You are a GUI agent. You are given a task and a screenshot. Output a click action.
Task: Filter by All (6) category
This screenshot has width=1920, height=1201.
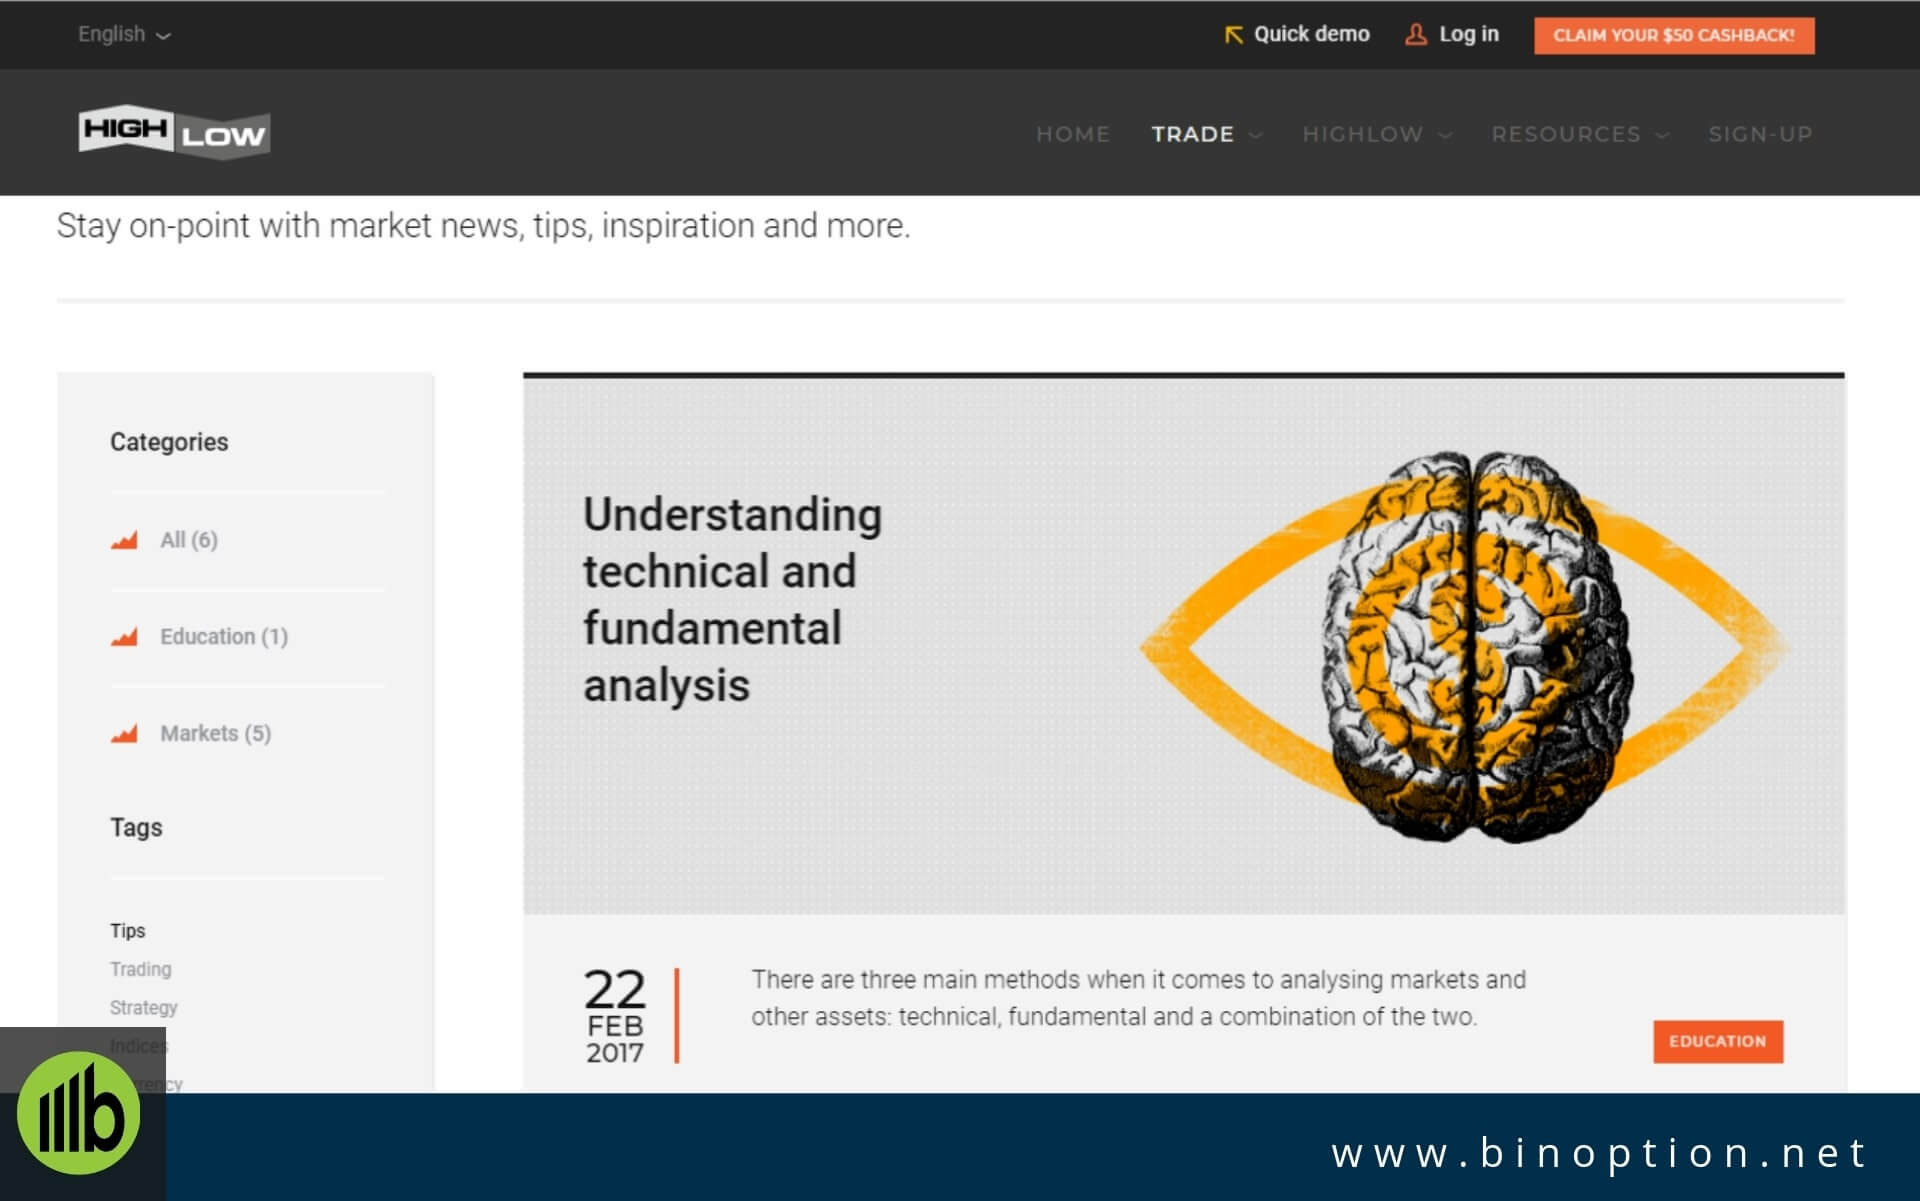(189, 540)
